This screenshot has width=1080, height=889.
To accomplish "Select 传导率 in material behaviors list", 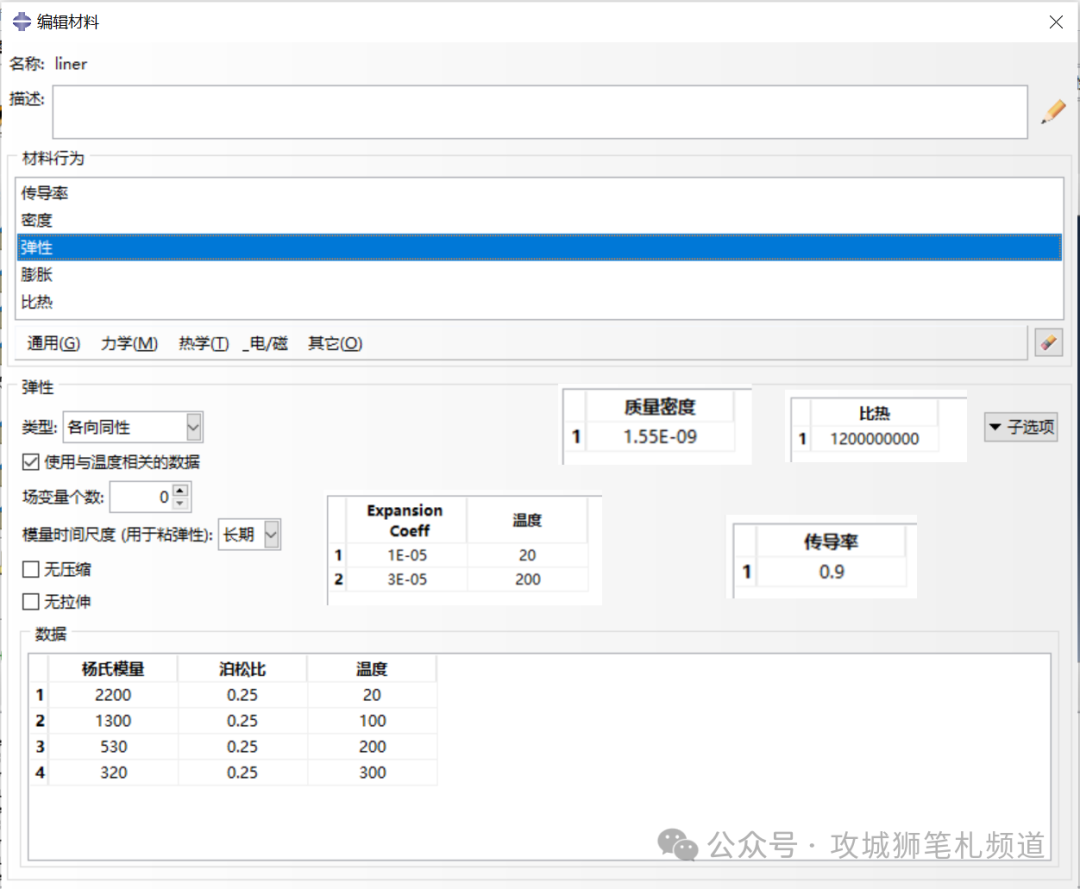I will (x=539, y=193).
